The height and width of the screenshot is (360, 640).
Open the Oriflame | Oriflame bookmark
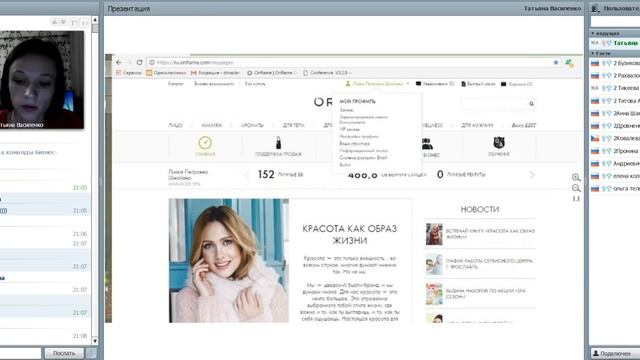pos(270,73)
